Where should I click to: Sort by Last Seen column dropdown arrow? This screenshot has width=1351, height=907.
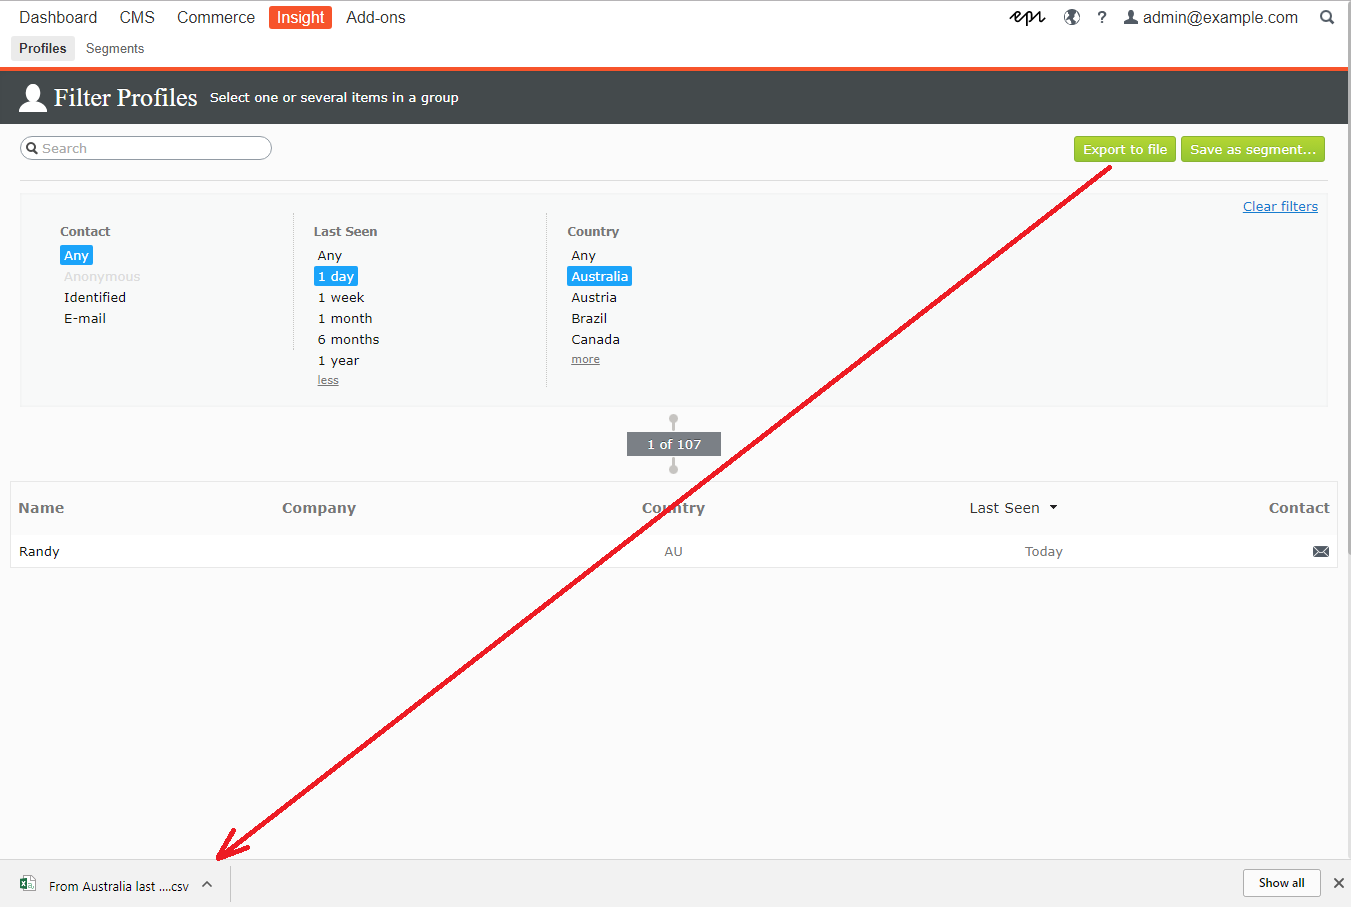tap(1053, 508)
